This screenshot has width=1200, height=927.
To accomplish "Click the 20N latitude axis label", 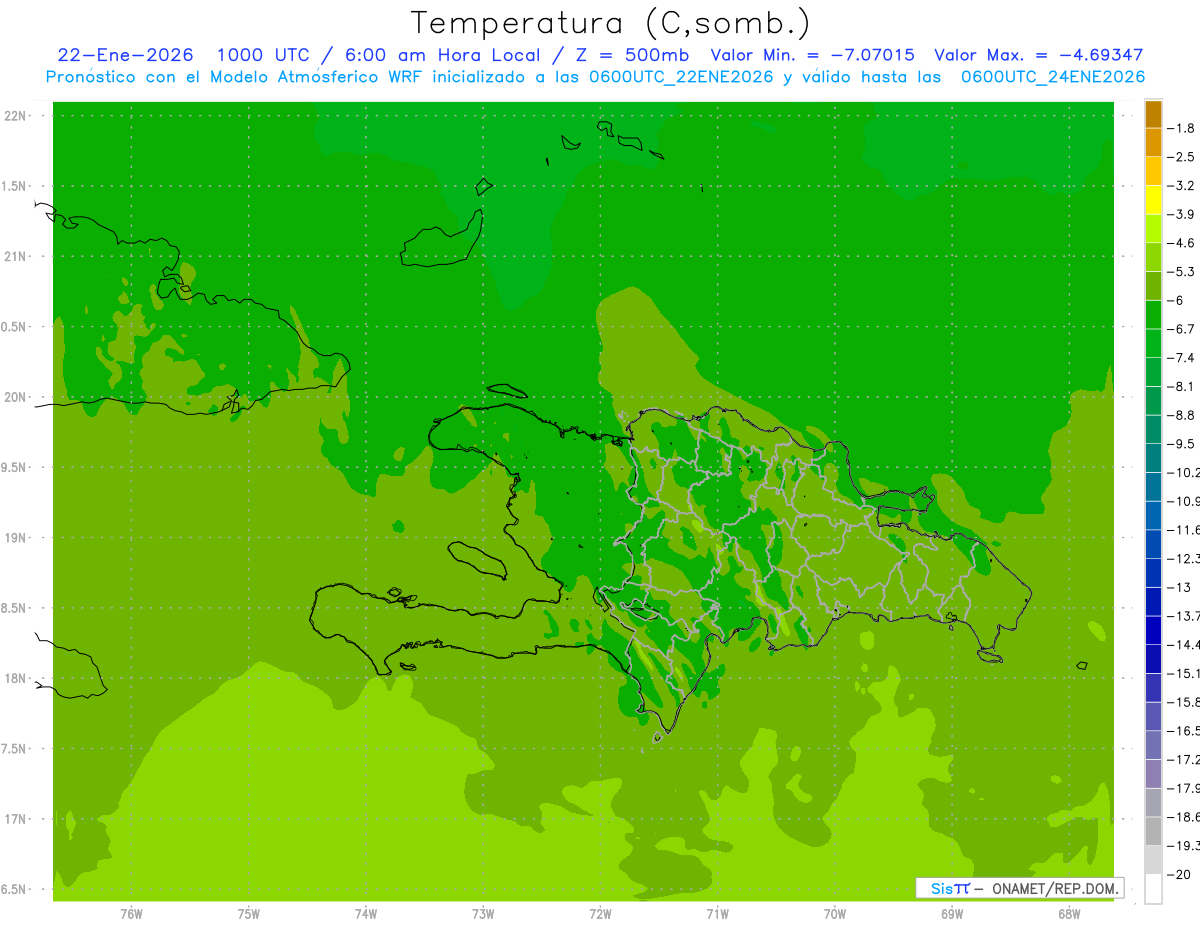I will point(17,397).
